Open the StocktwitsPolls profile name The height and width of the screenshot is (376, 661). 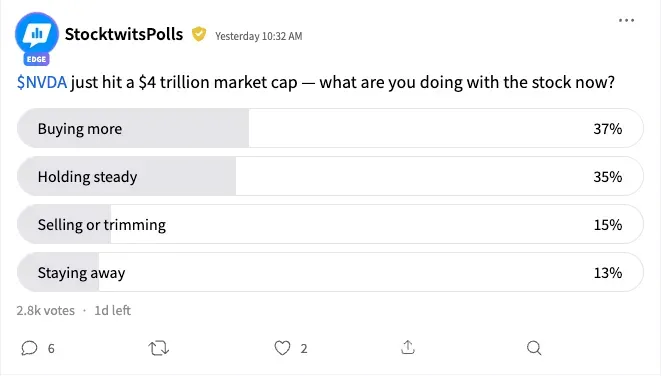click(x=124, y=34)
